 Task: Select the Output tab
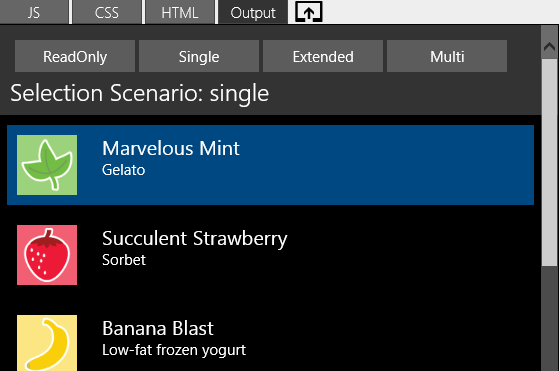pos(253,12)
